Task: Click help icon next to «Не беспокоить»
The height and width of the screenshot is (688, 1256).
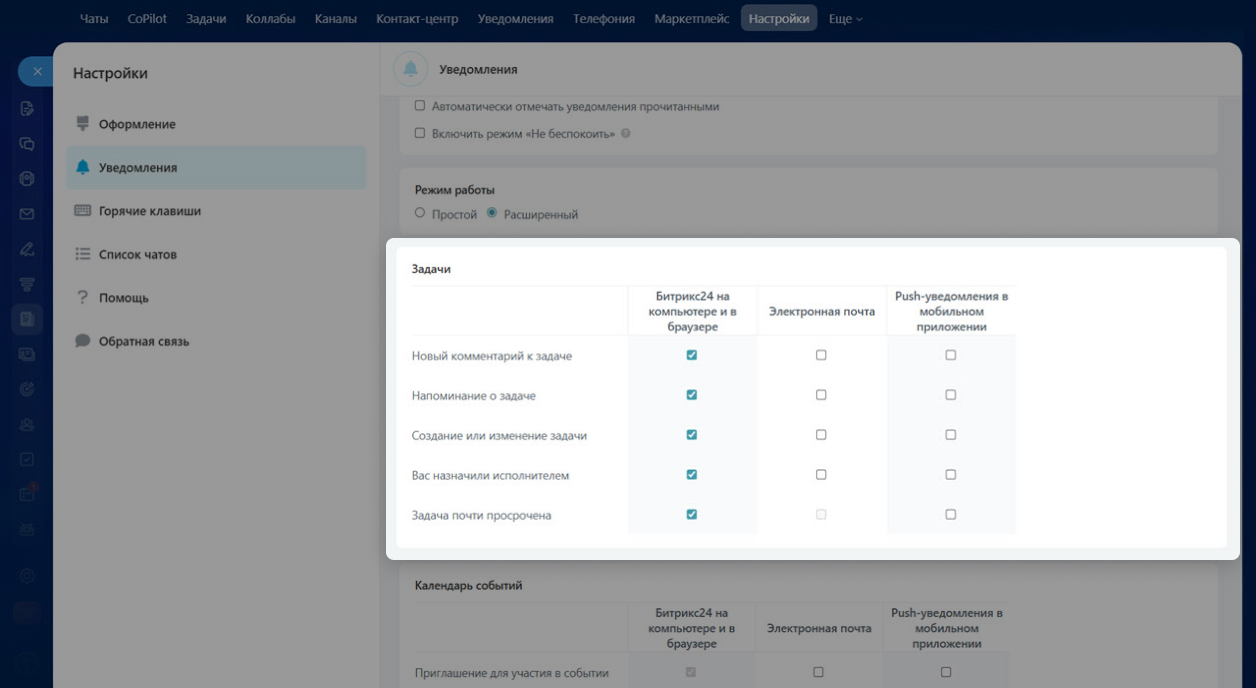Action: point(626,133)
